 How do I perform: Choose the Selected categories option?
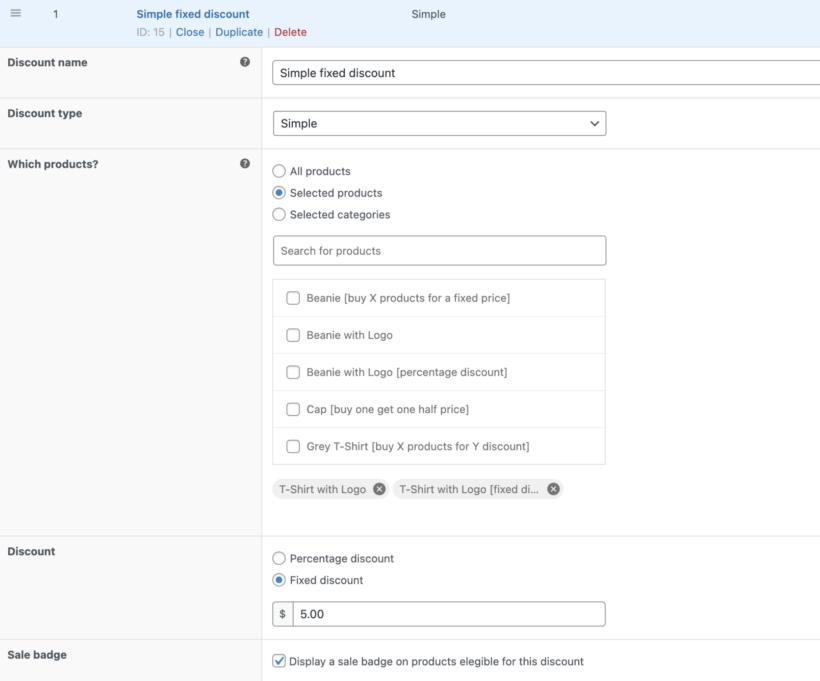[280, 214]
